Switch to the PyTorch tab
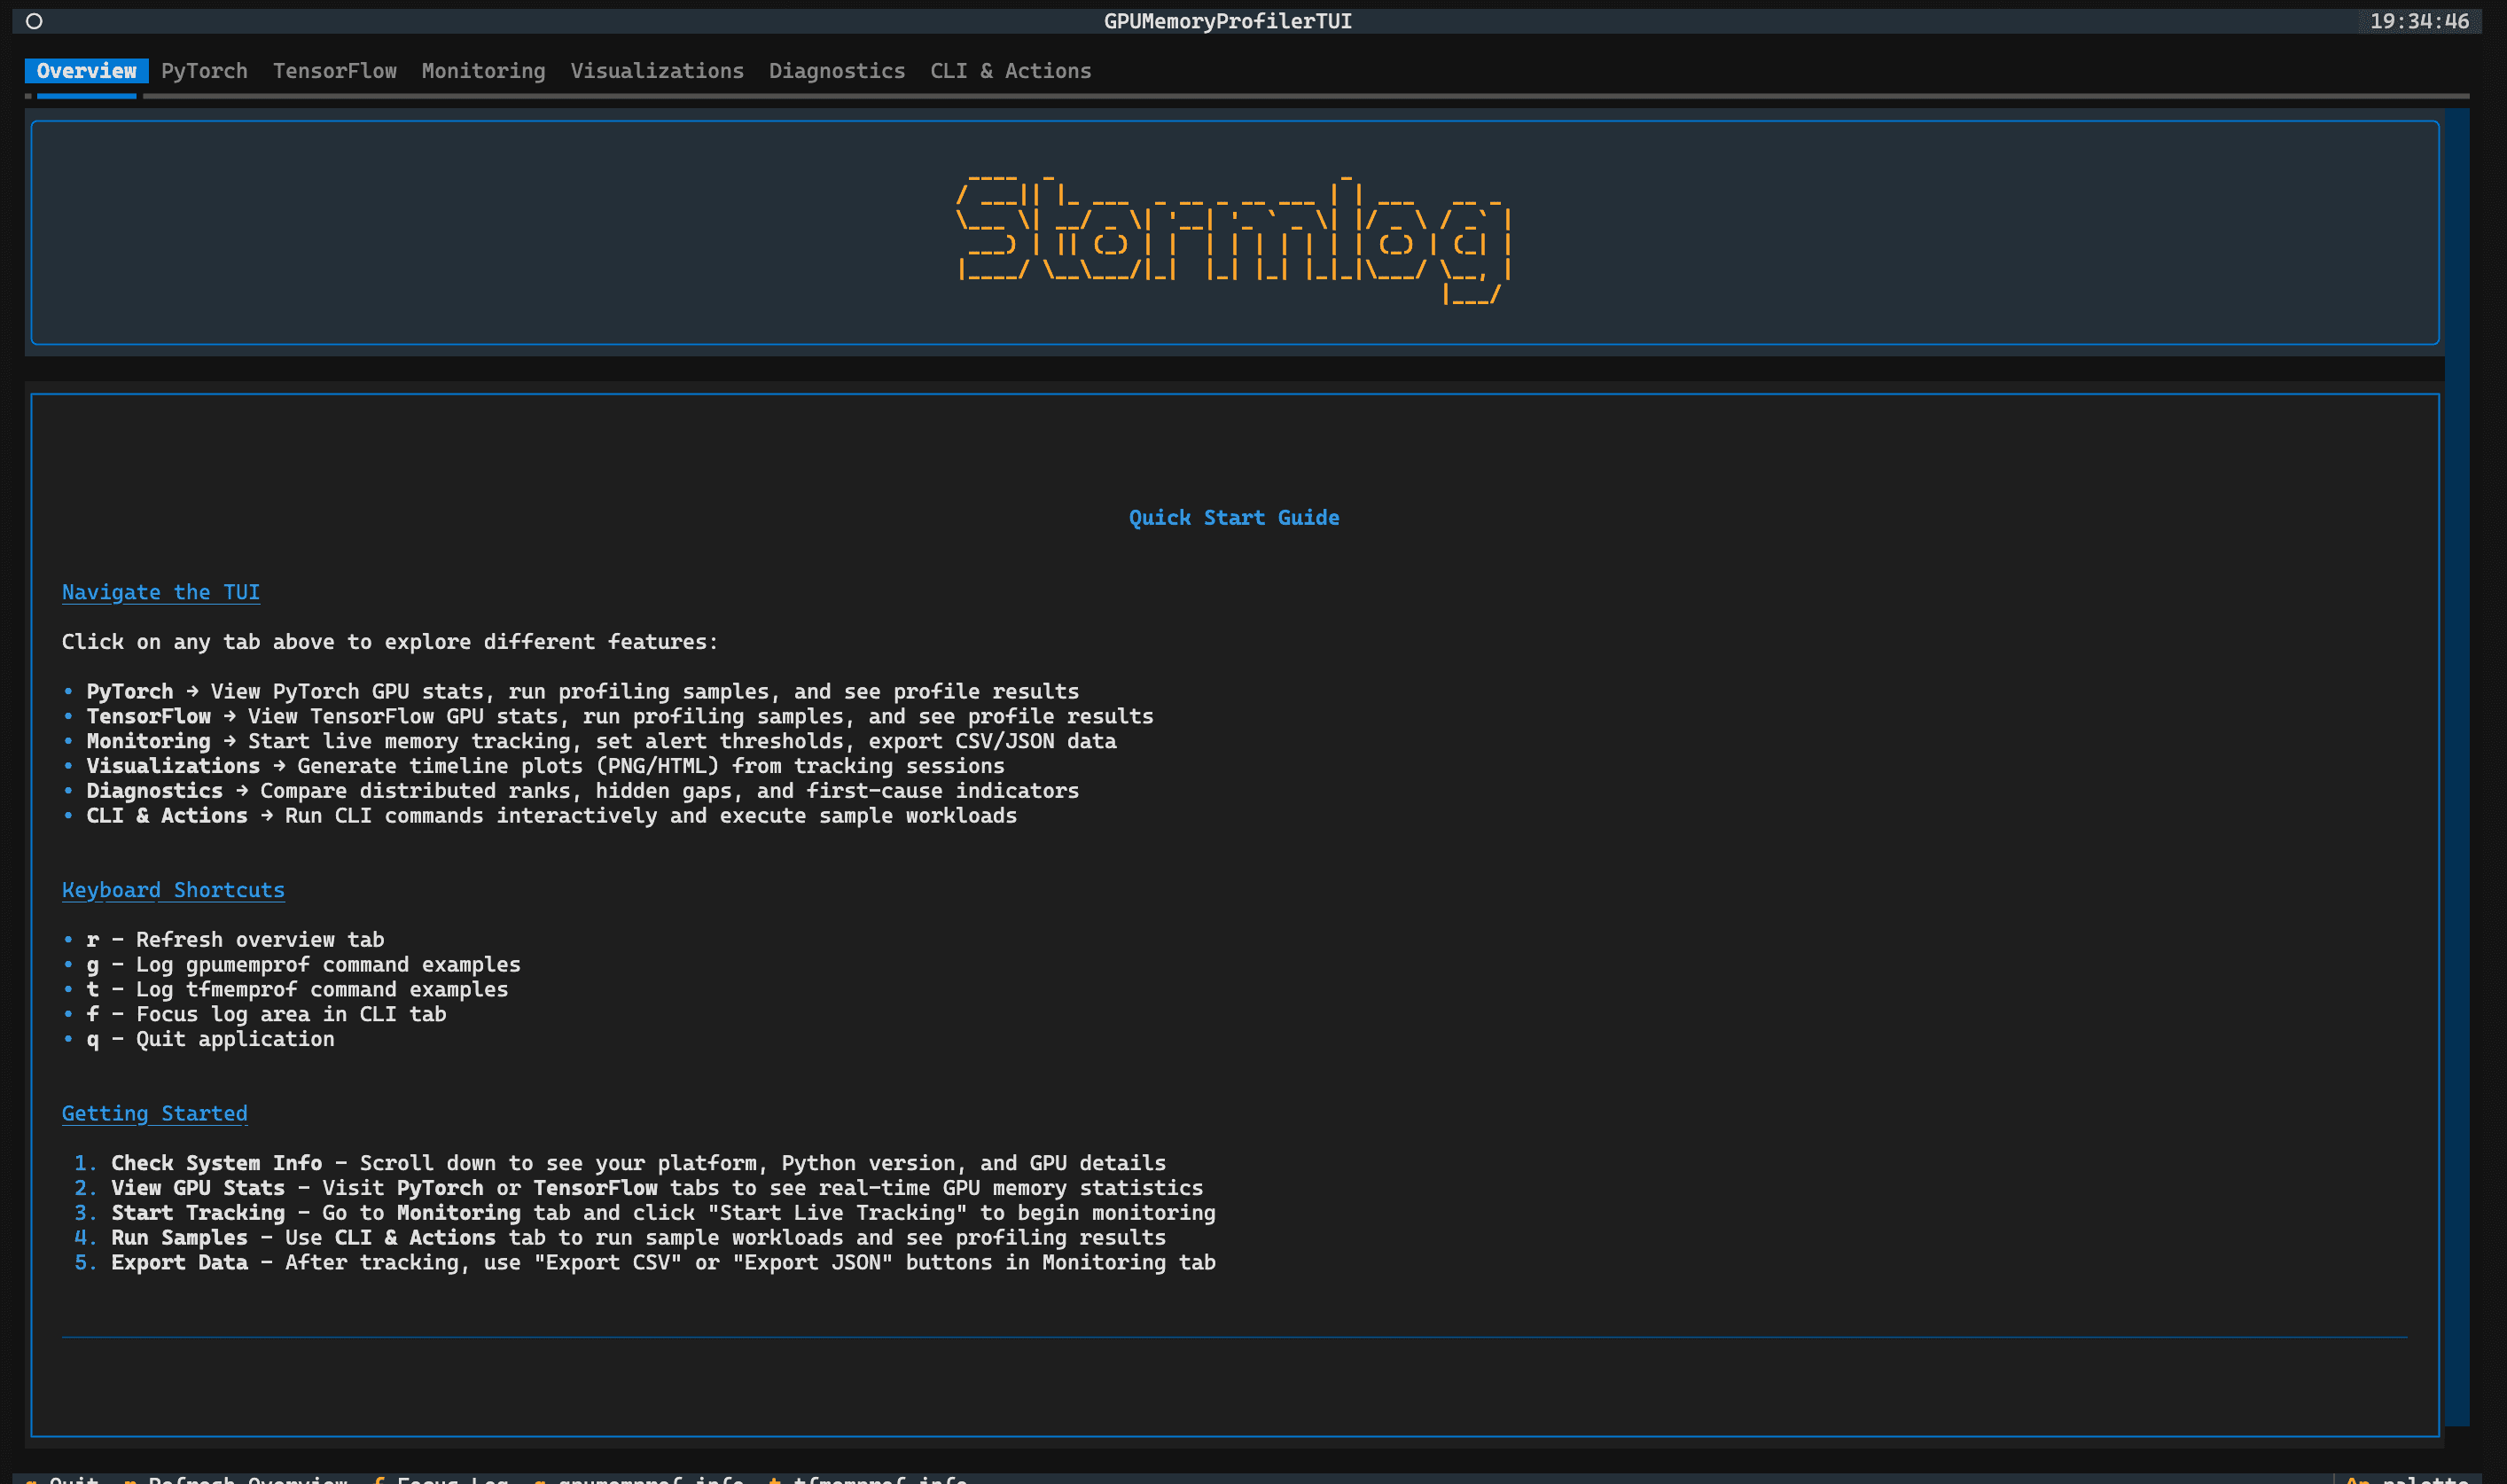Viewport: 2507px width, 1484px height. pos(204,71)
